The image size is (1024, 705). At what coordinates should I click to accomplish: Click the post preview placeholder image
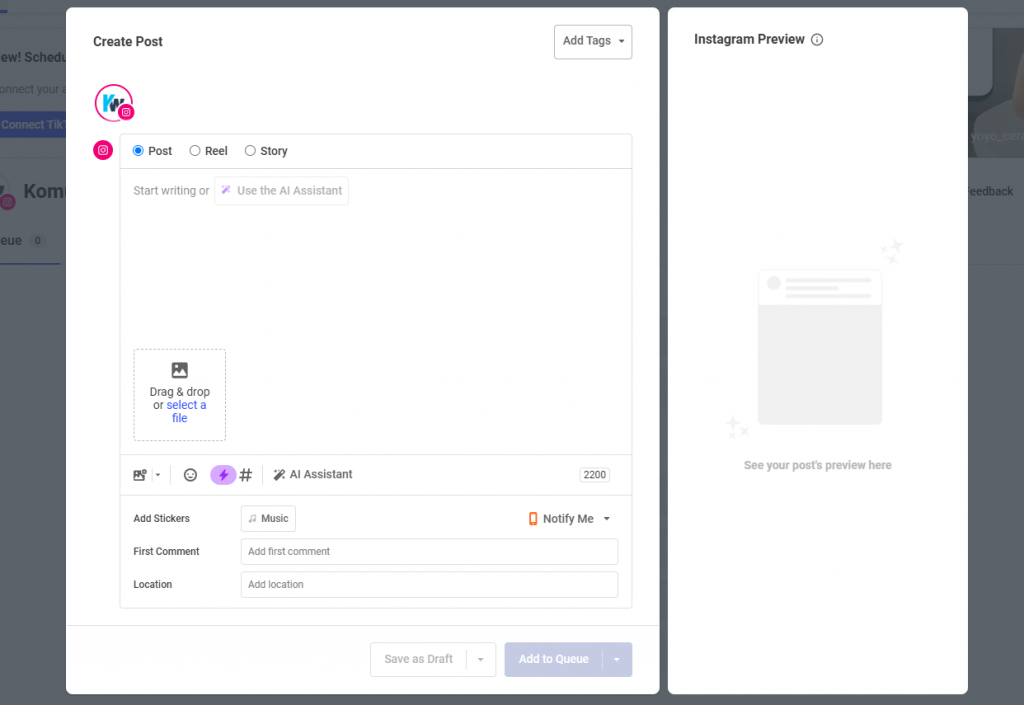820,347
